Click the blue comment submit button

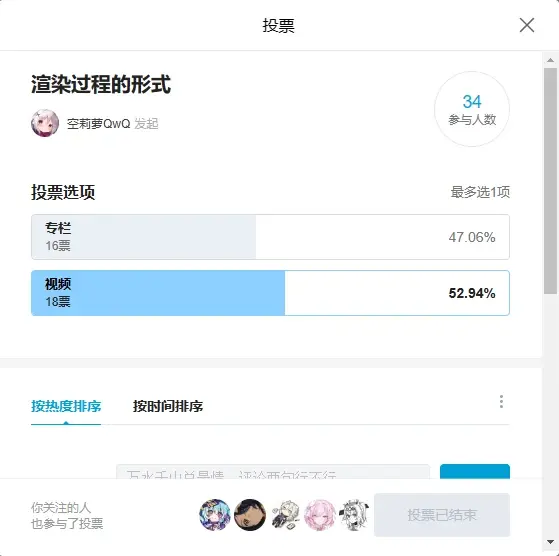(475, 471)
